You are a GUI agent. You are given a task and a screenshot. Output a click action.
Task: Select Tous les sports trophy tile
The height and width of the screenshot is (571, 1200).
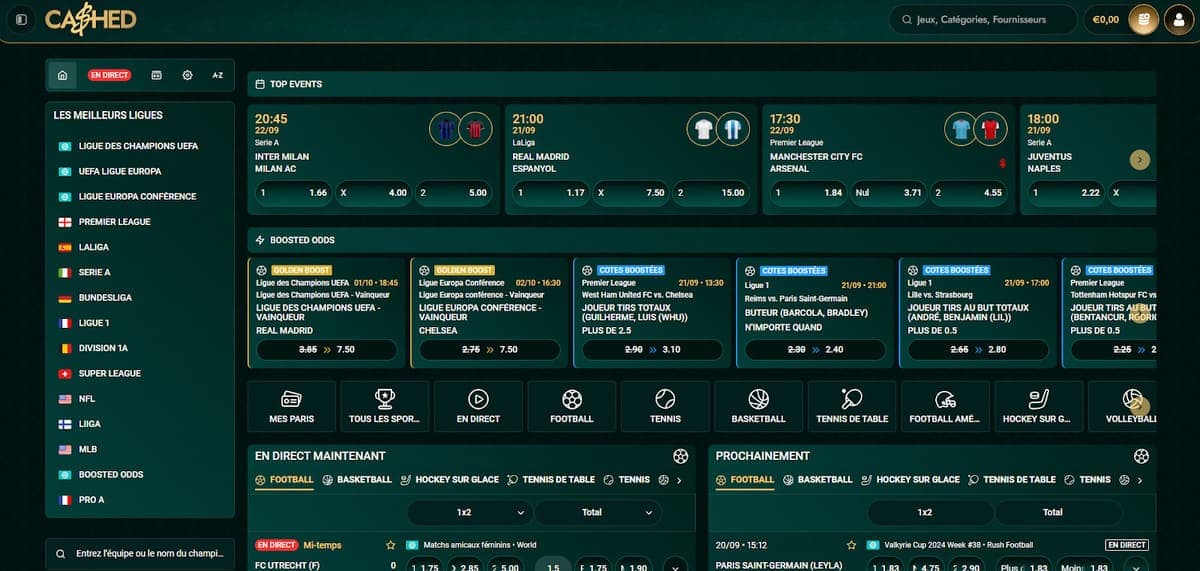pyautogui.click(x=384, y=407)
